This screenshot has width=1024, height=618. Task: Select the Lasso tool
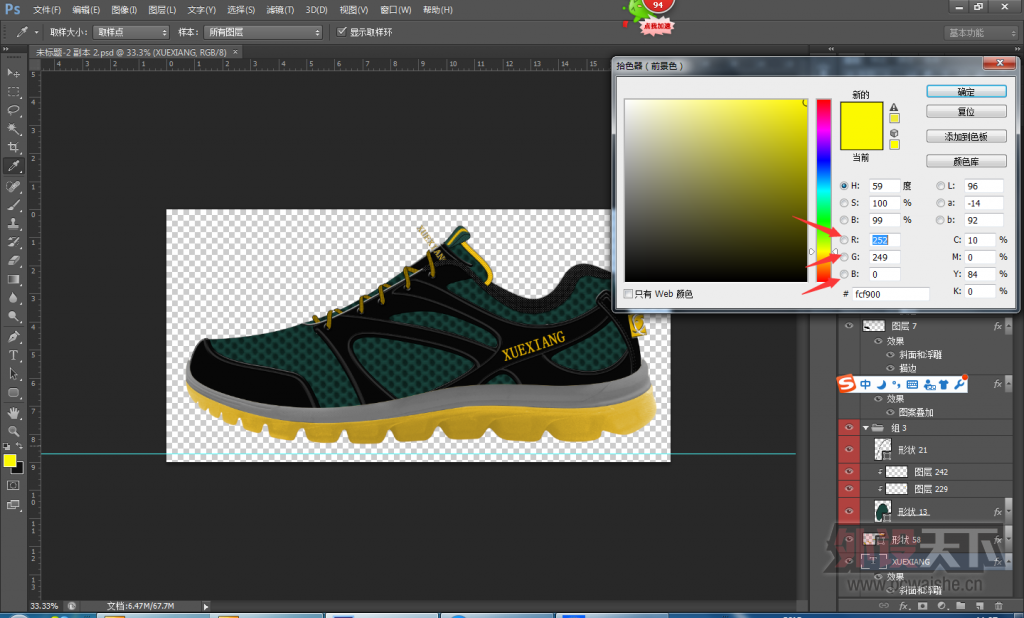(13, 110)
